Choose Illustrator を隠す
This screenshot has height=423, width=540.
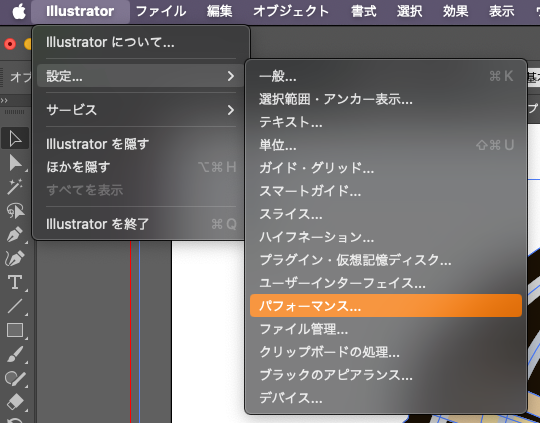(141, 144)
